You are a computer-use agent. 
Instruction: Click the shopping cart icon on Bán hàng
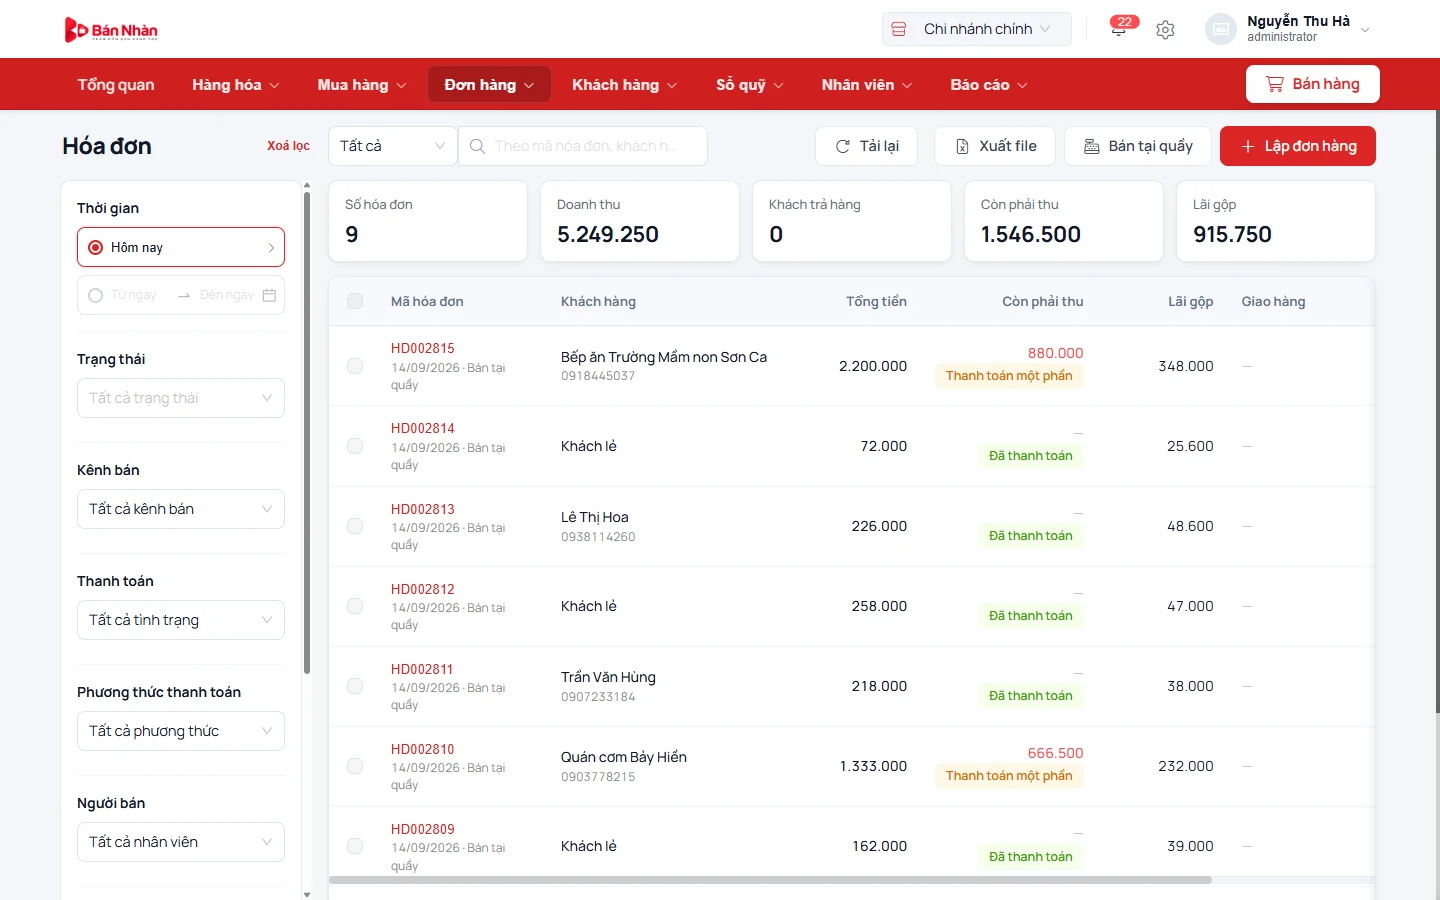click(x=1274, y=84)
